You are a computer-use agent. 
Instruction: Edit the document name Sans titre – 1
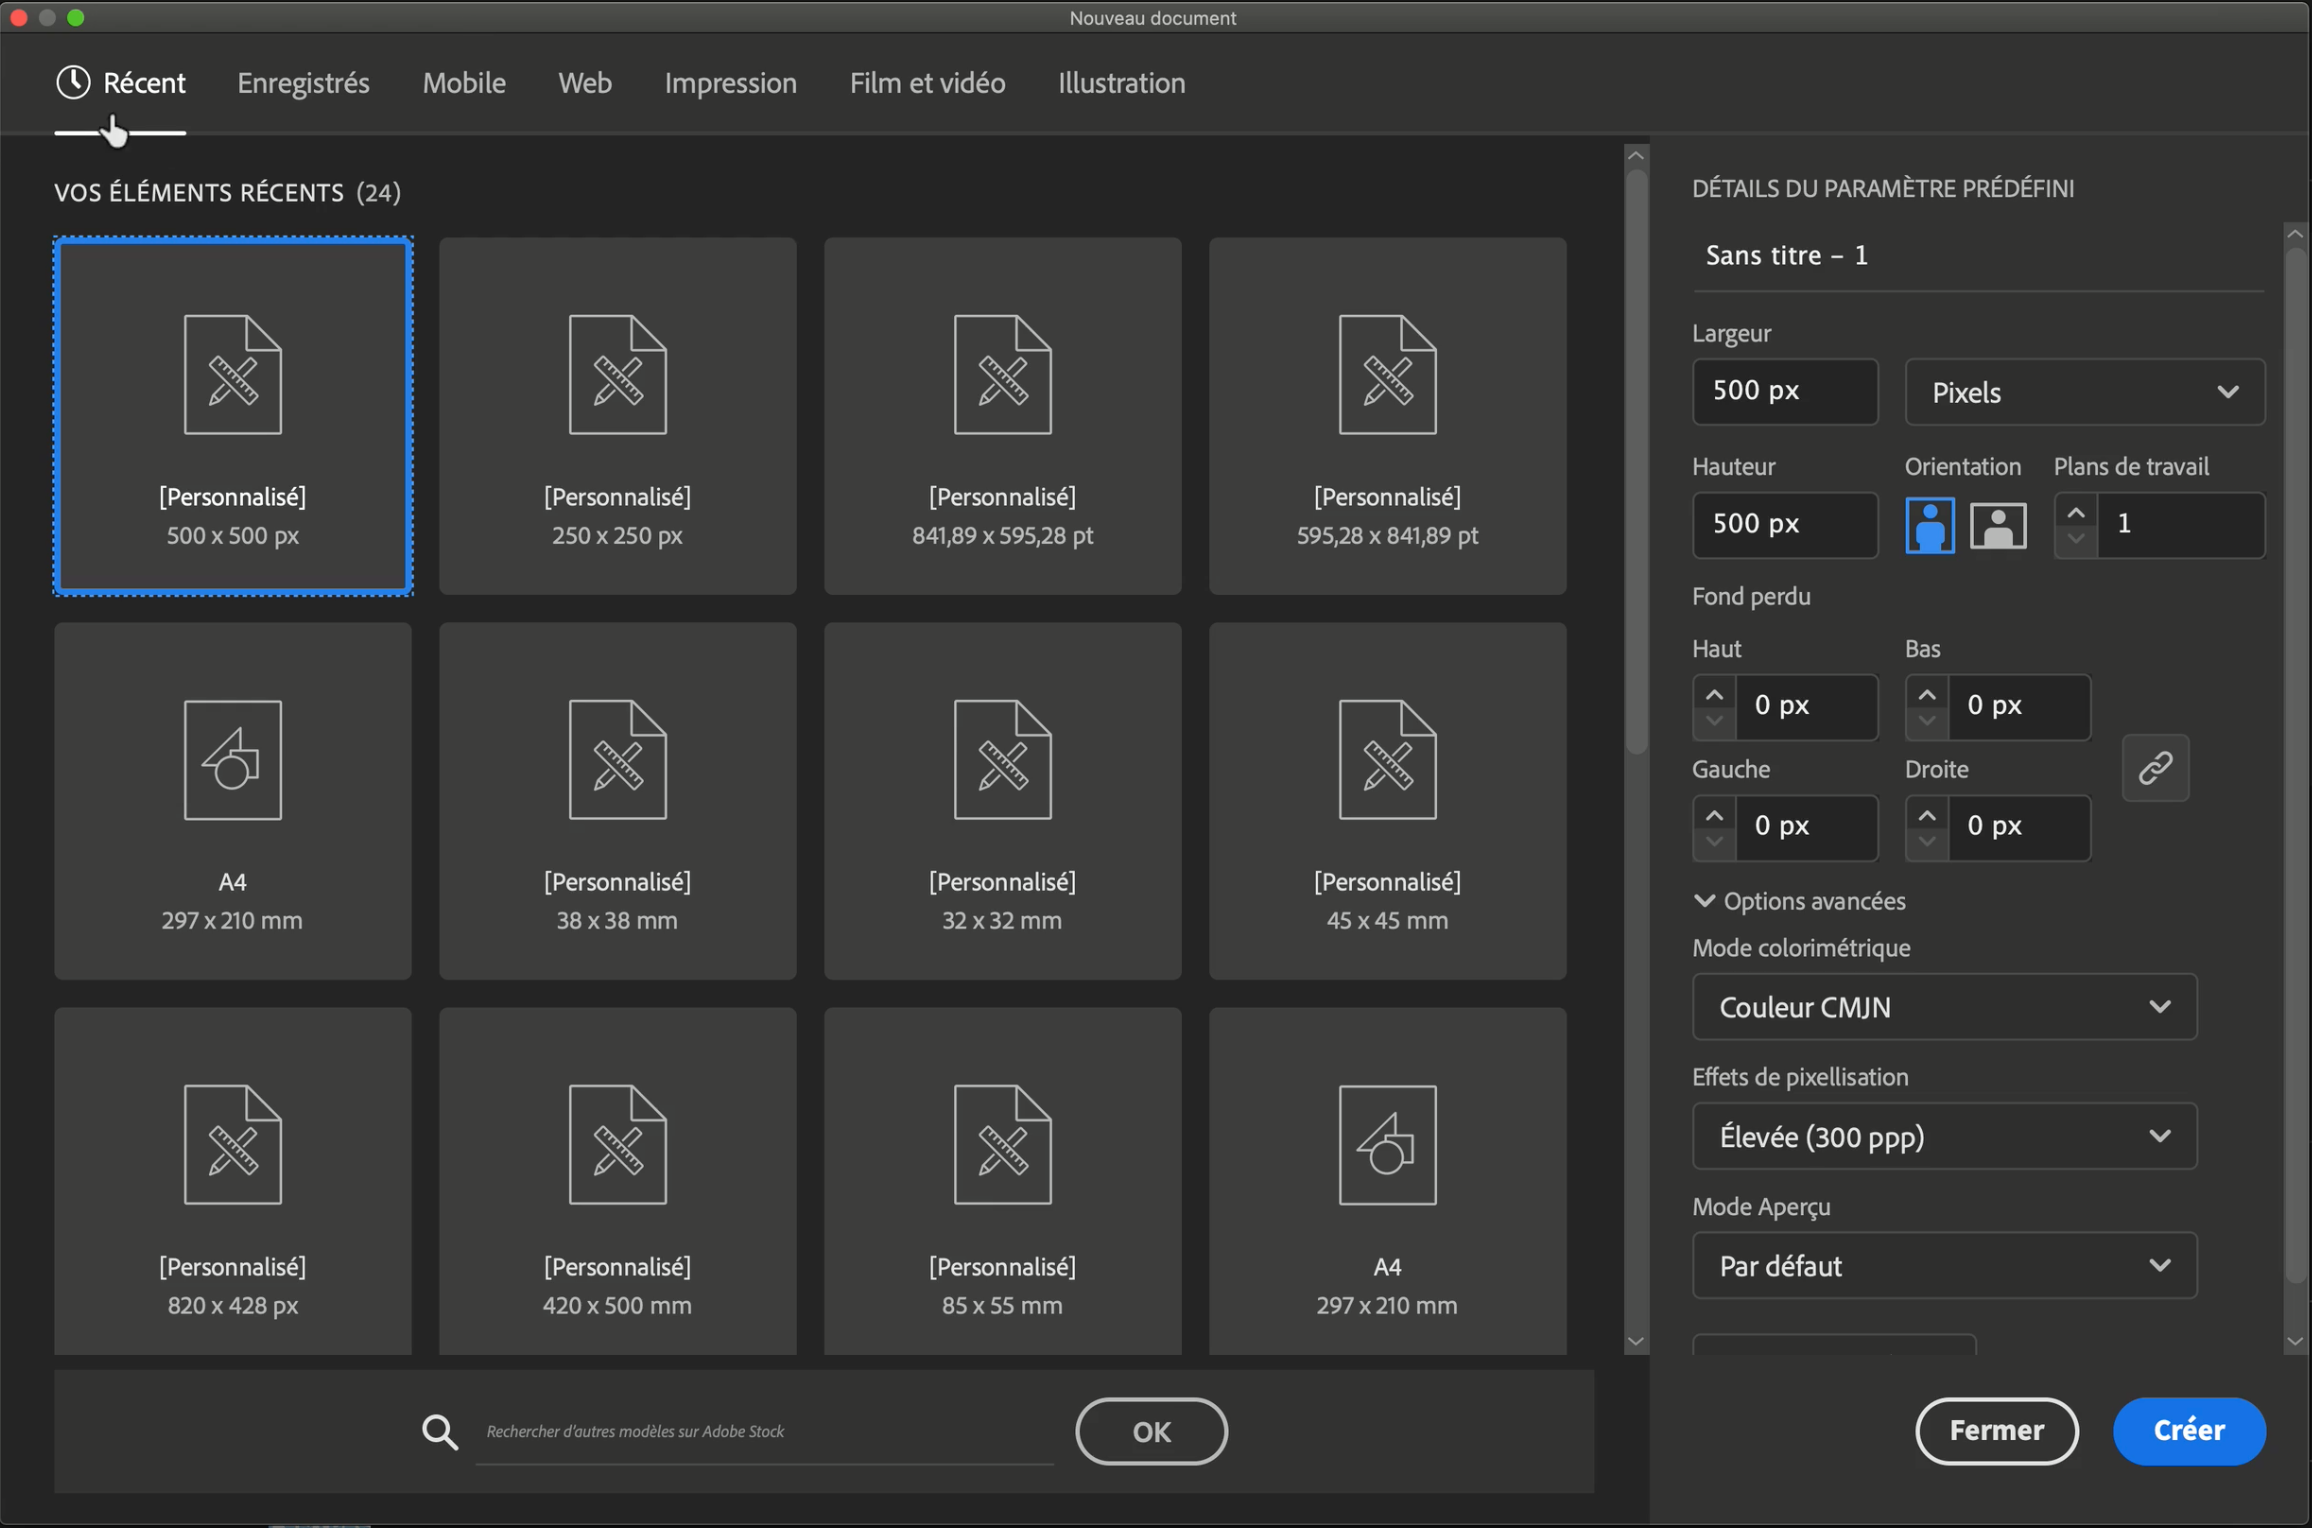tap(1977, 256)
